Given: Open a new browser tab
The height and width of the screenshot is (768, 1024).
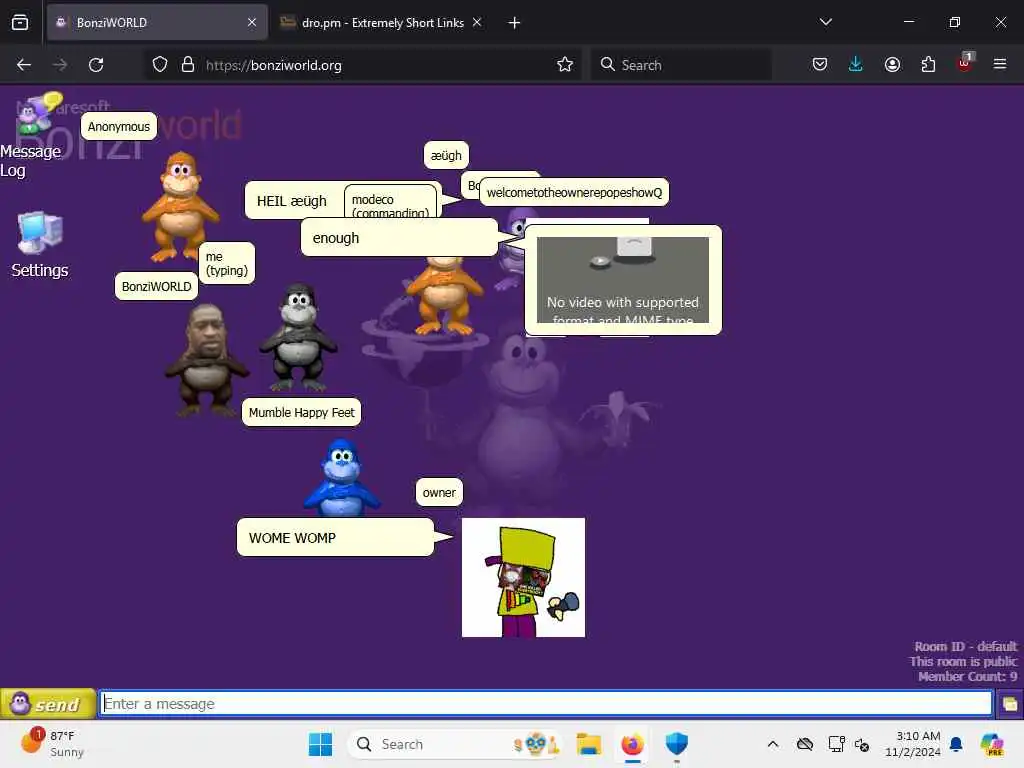Looking at the screenshot, I should (x=515, y=23).
